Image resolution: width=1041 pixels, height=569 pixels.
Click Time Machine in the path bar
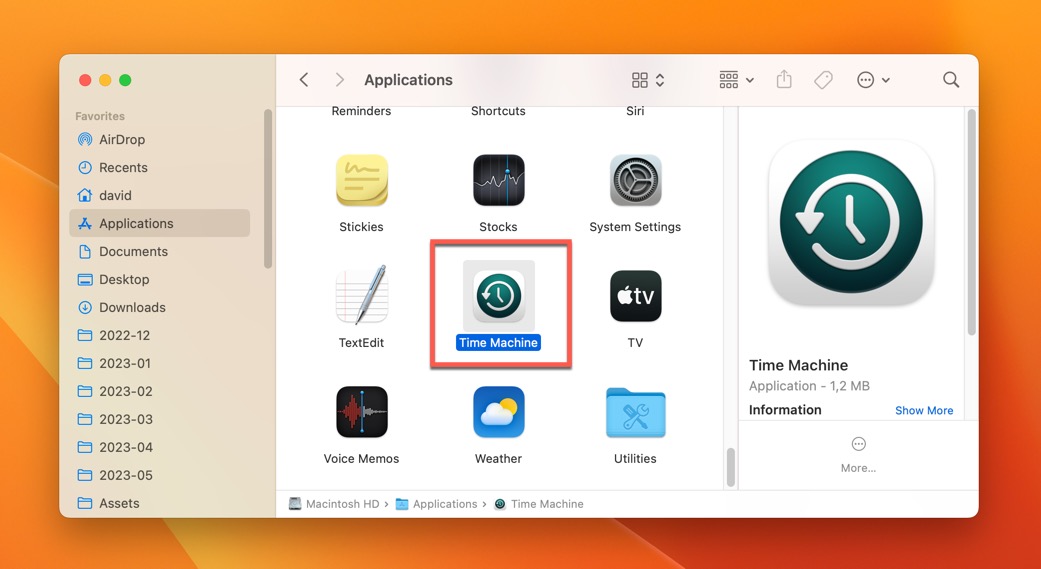[x=539, y=504]
